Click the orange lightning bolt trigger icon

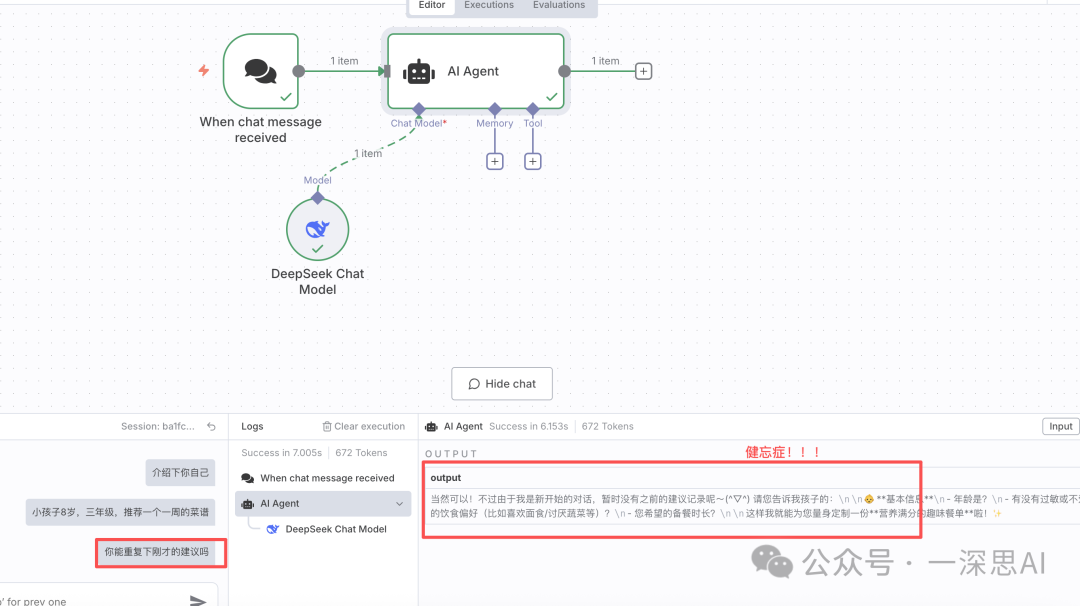204,71
